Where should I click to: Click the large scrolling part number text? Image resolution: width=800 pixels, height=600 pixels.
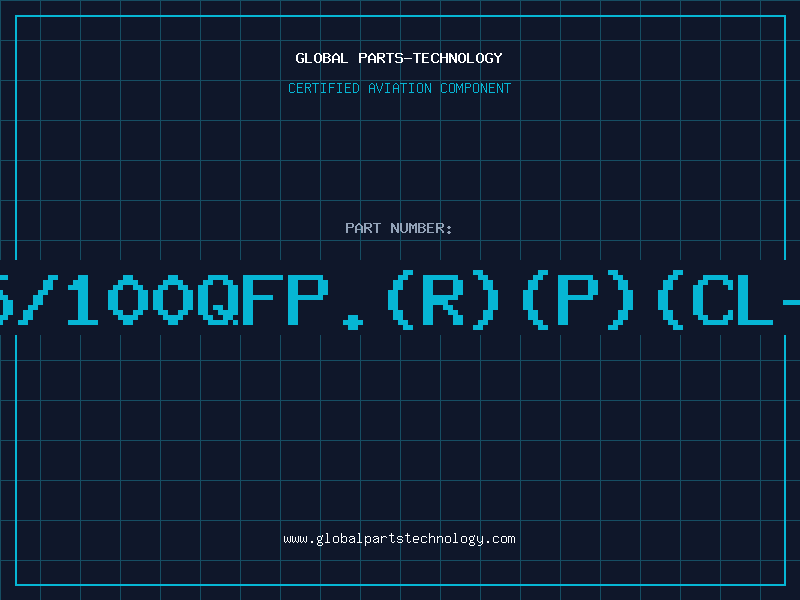[x=400, y=299]
